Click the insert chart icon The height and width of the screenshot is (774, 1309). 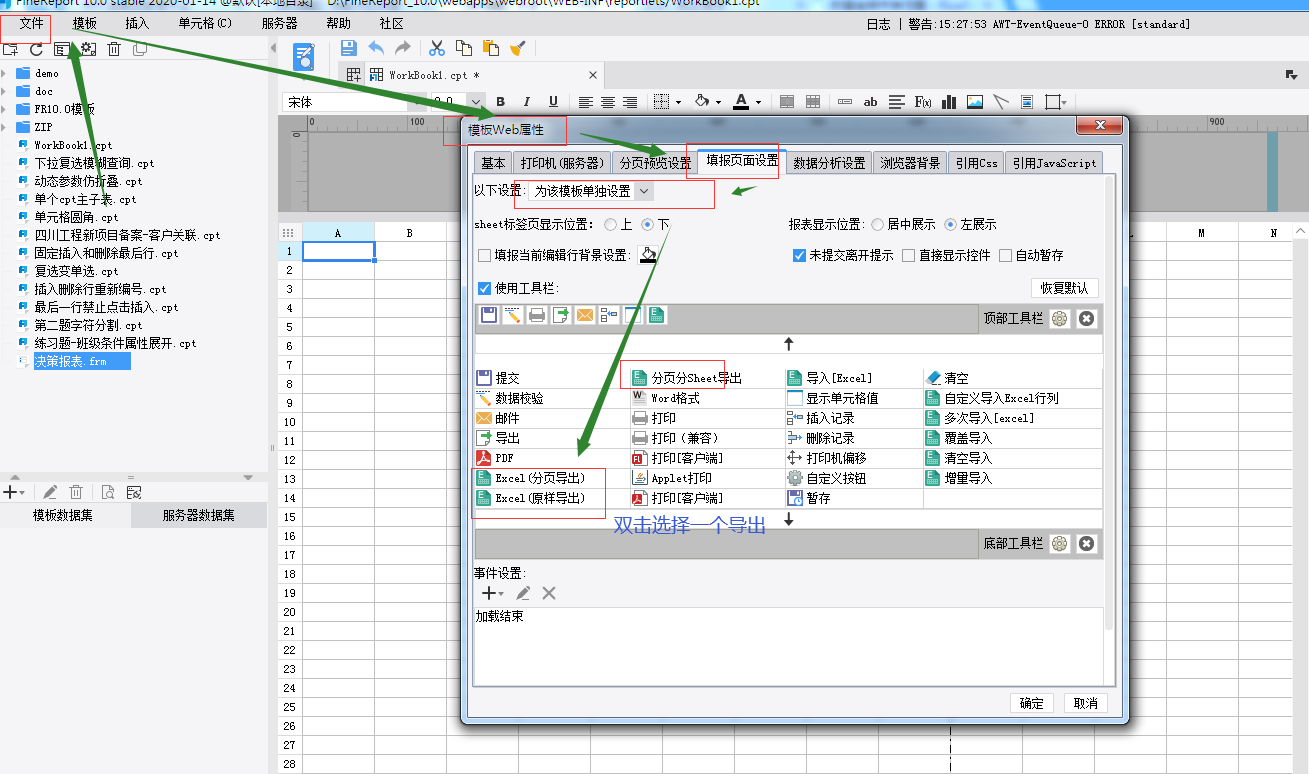click(x=949, y=102)
